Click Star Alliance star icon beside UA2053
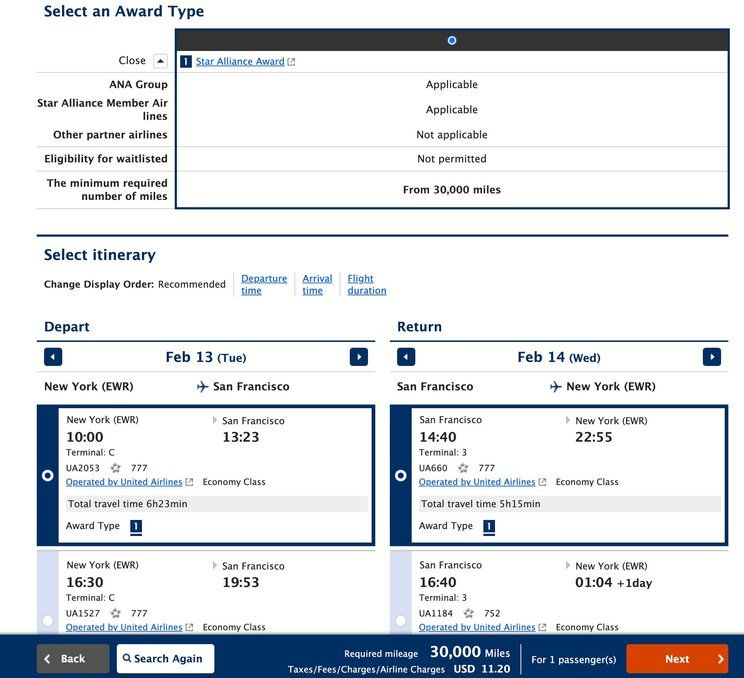 point(115,468)
